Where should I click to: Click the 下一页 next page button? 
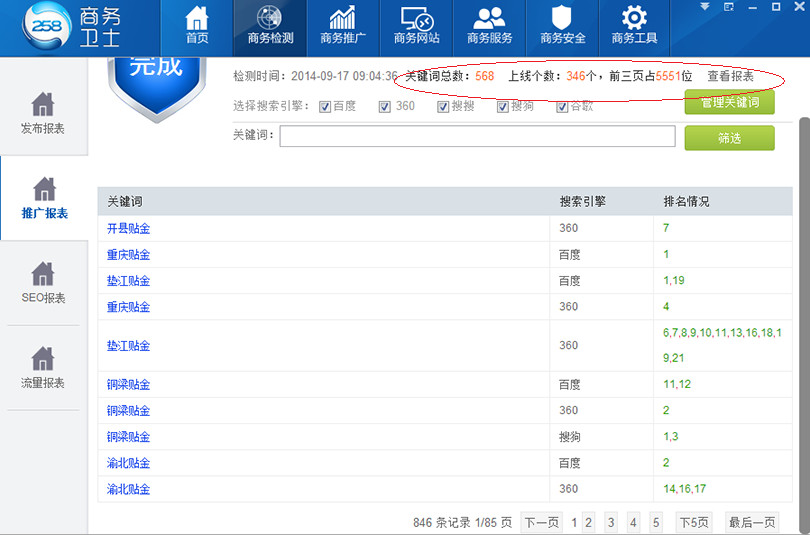[x=542, y=523]
